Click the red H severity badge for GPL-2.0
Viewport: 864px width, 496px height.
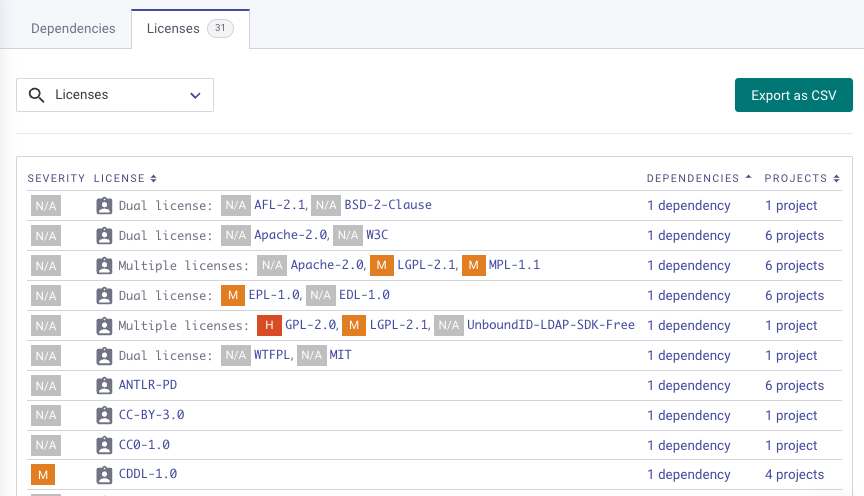[269, 325]
